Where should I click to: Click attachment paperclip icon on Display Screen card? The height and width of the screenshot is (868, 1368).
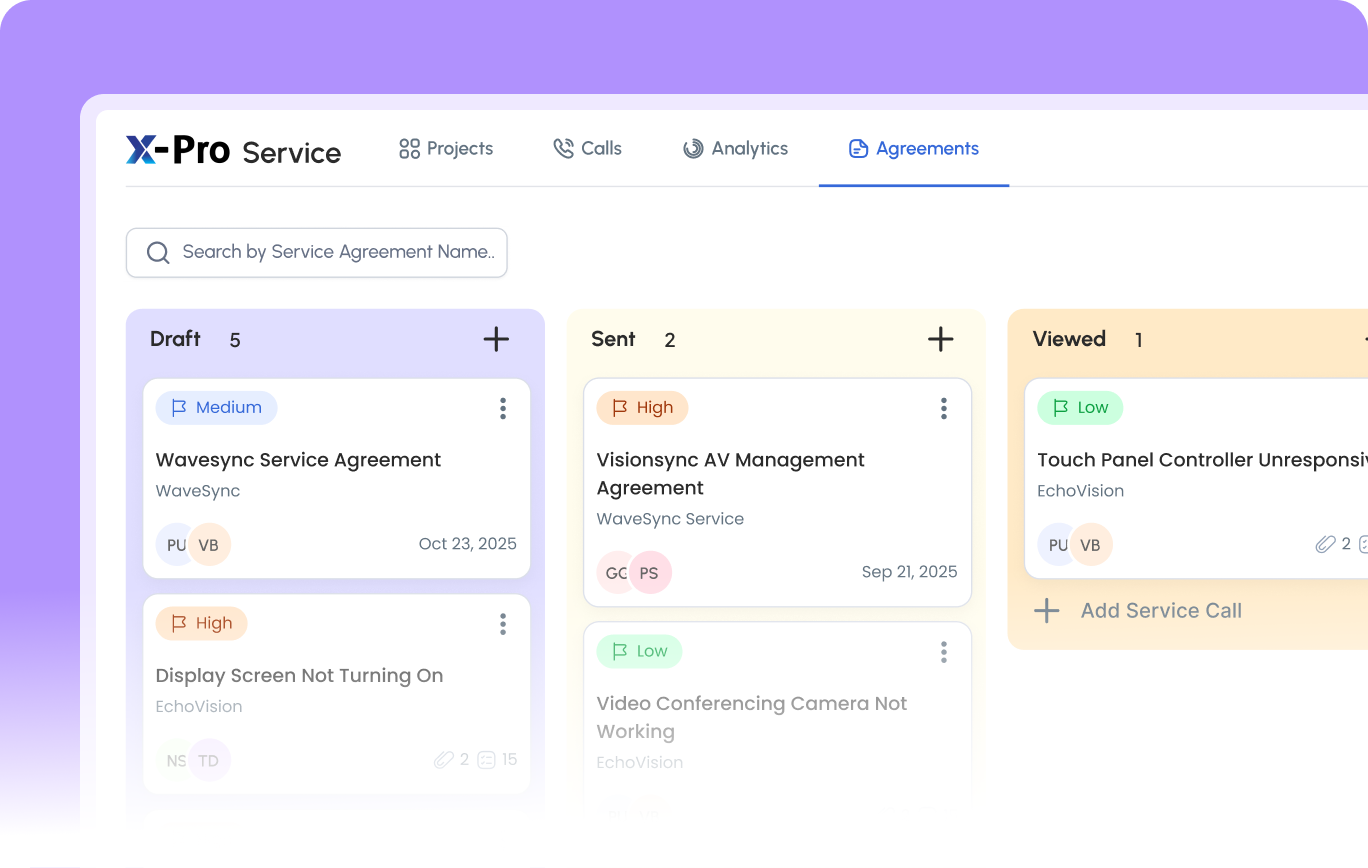[x=444, y=760]
